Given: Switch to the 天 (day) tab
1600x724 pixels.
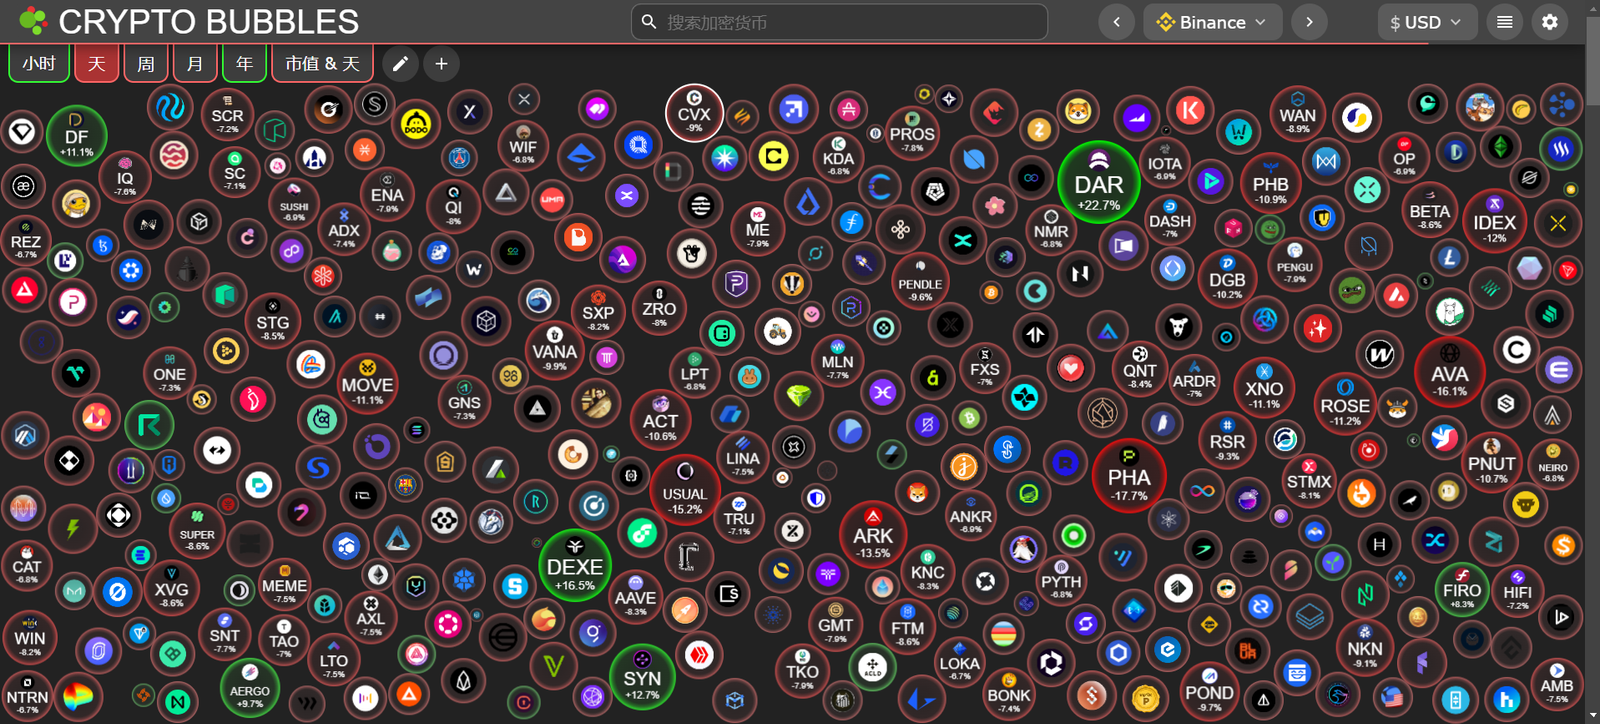Looking at the screenshot, I should pyautogui.click(x=96, y=63).
